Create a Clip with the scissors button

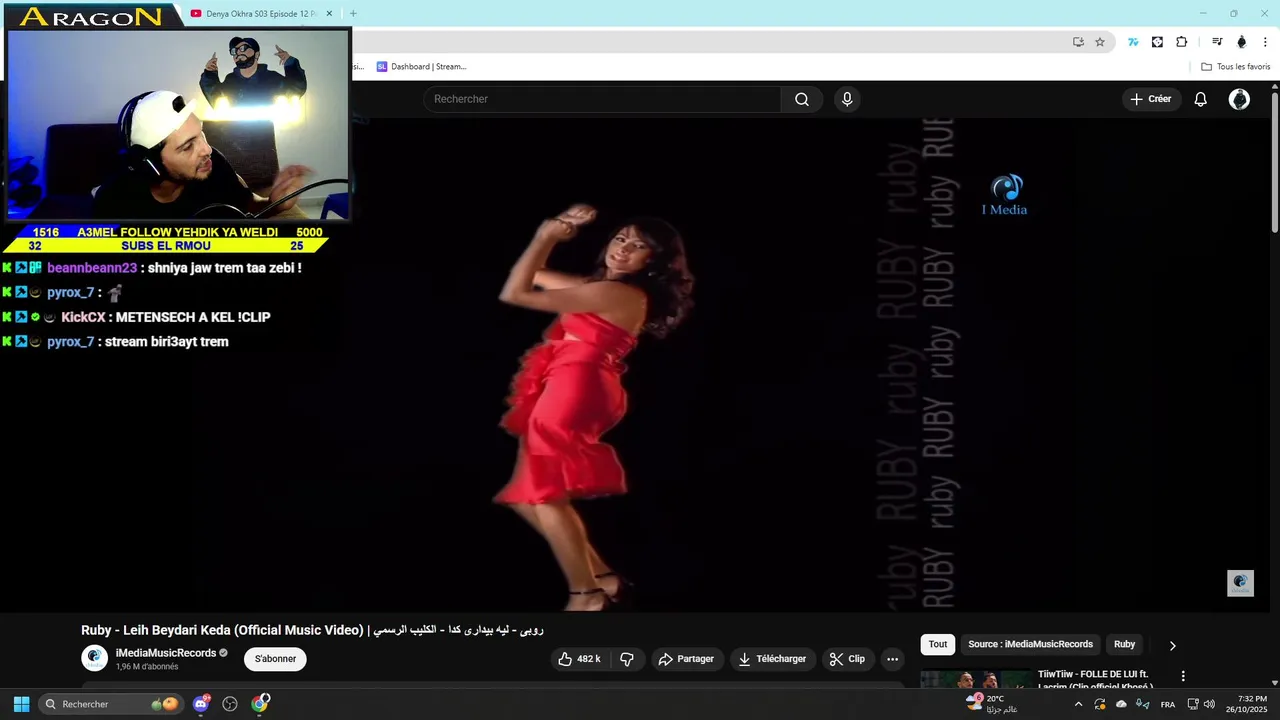[847, 659]
